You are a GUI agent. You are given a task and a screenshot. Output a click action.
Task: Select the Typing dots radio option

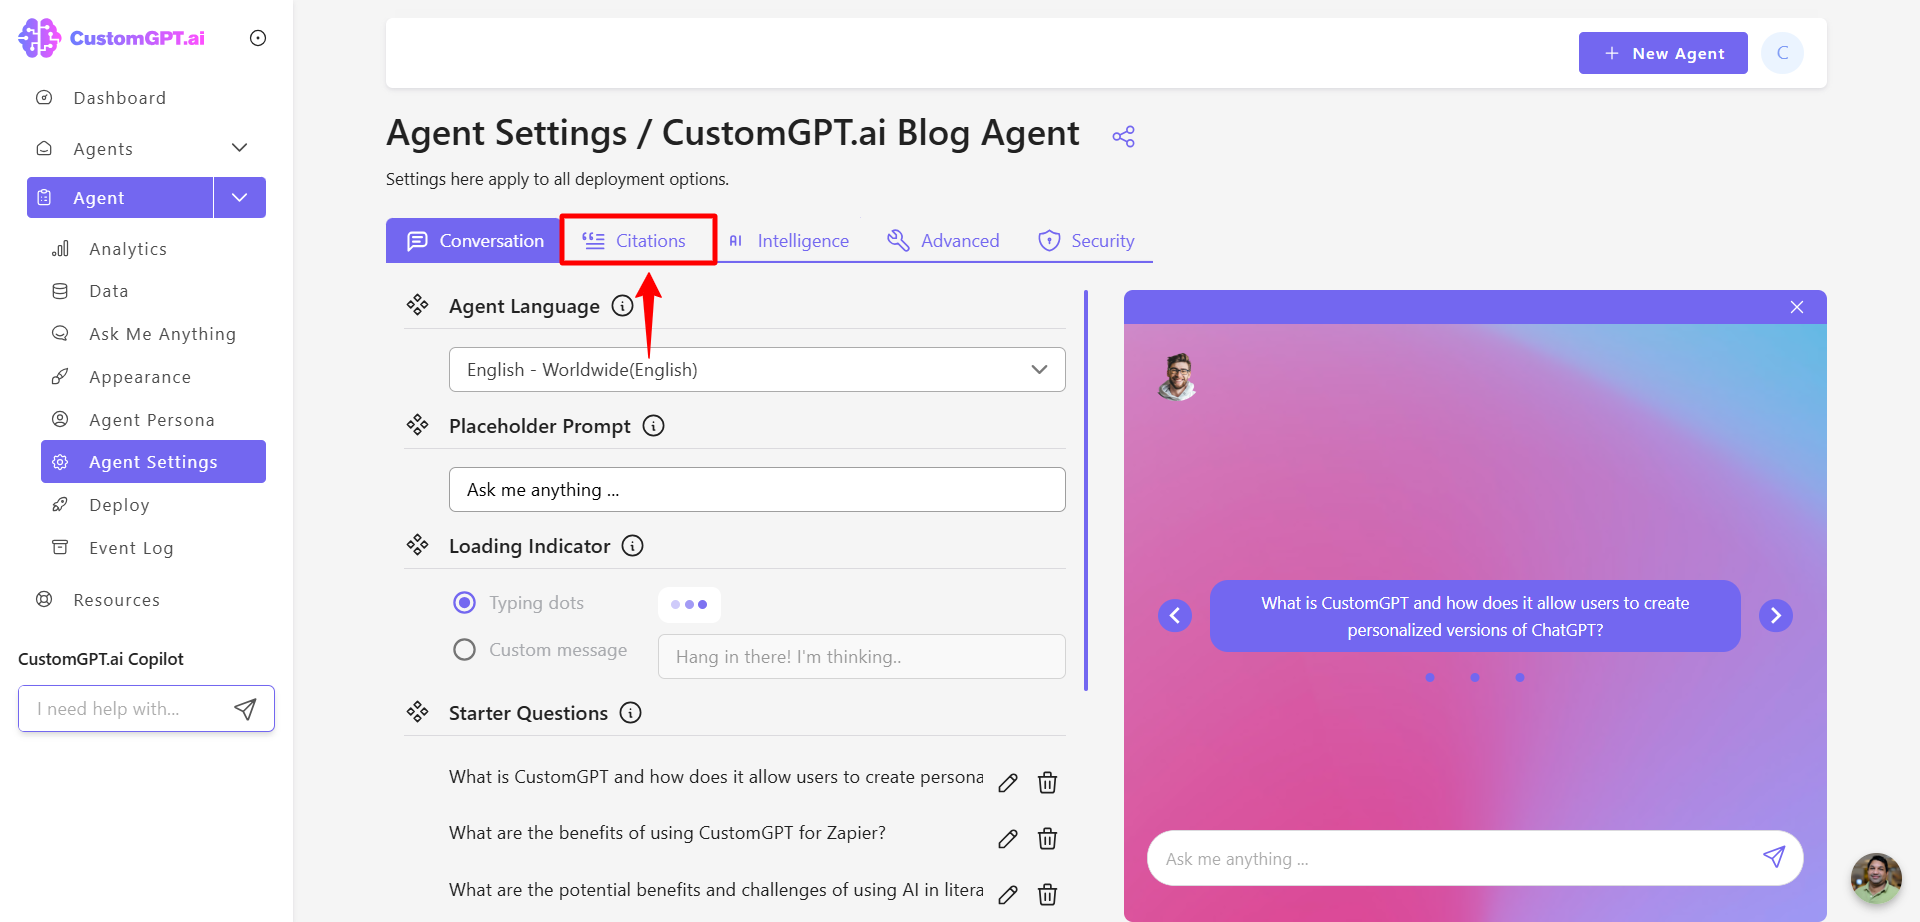coord(464,603)
